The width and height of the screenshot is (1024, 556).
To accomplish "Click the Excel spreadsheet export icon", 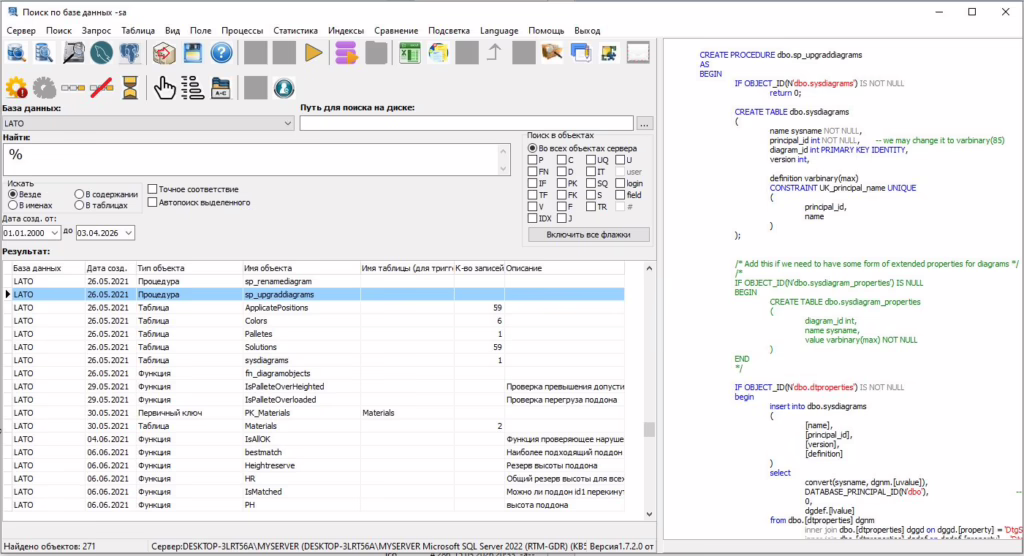I will (409, 53).
